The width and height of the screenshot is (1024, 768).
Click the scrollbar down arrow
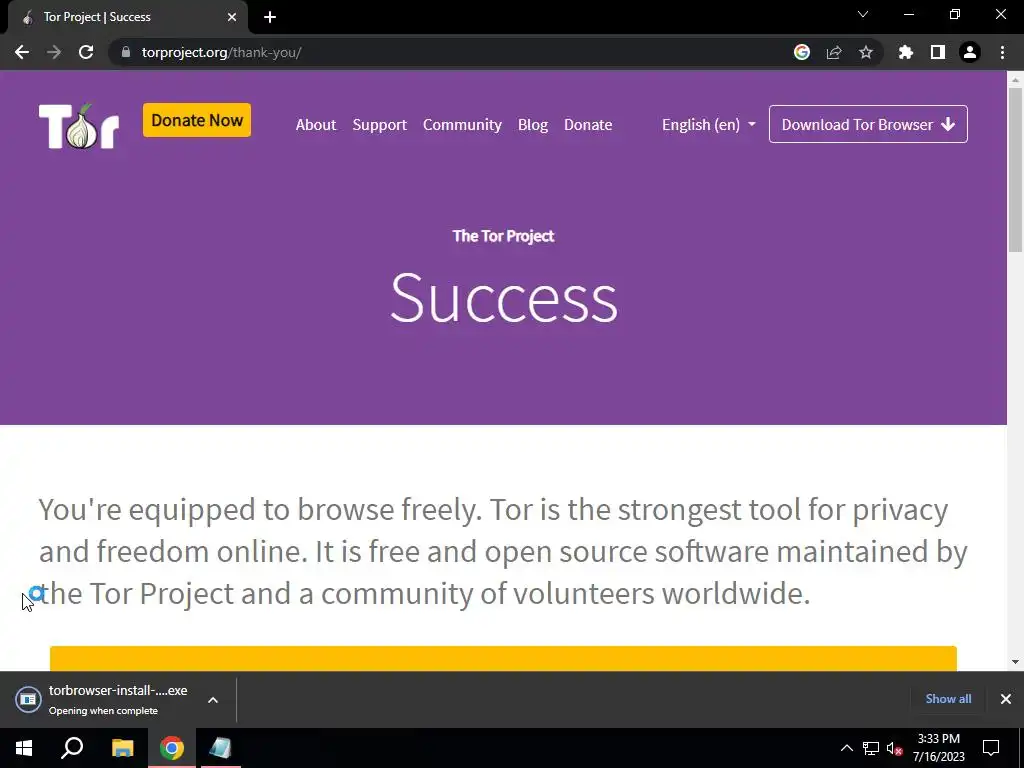click(1015, 662)
